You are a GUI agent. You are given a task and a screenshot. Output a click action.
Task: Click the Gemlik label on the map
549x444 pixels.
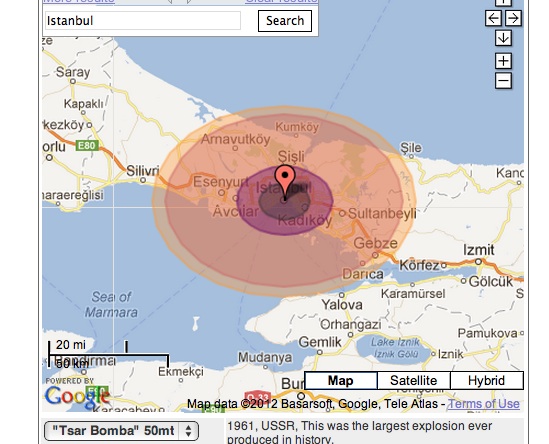coord(320,342)
